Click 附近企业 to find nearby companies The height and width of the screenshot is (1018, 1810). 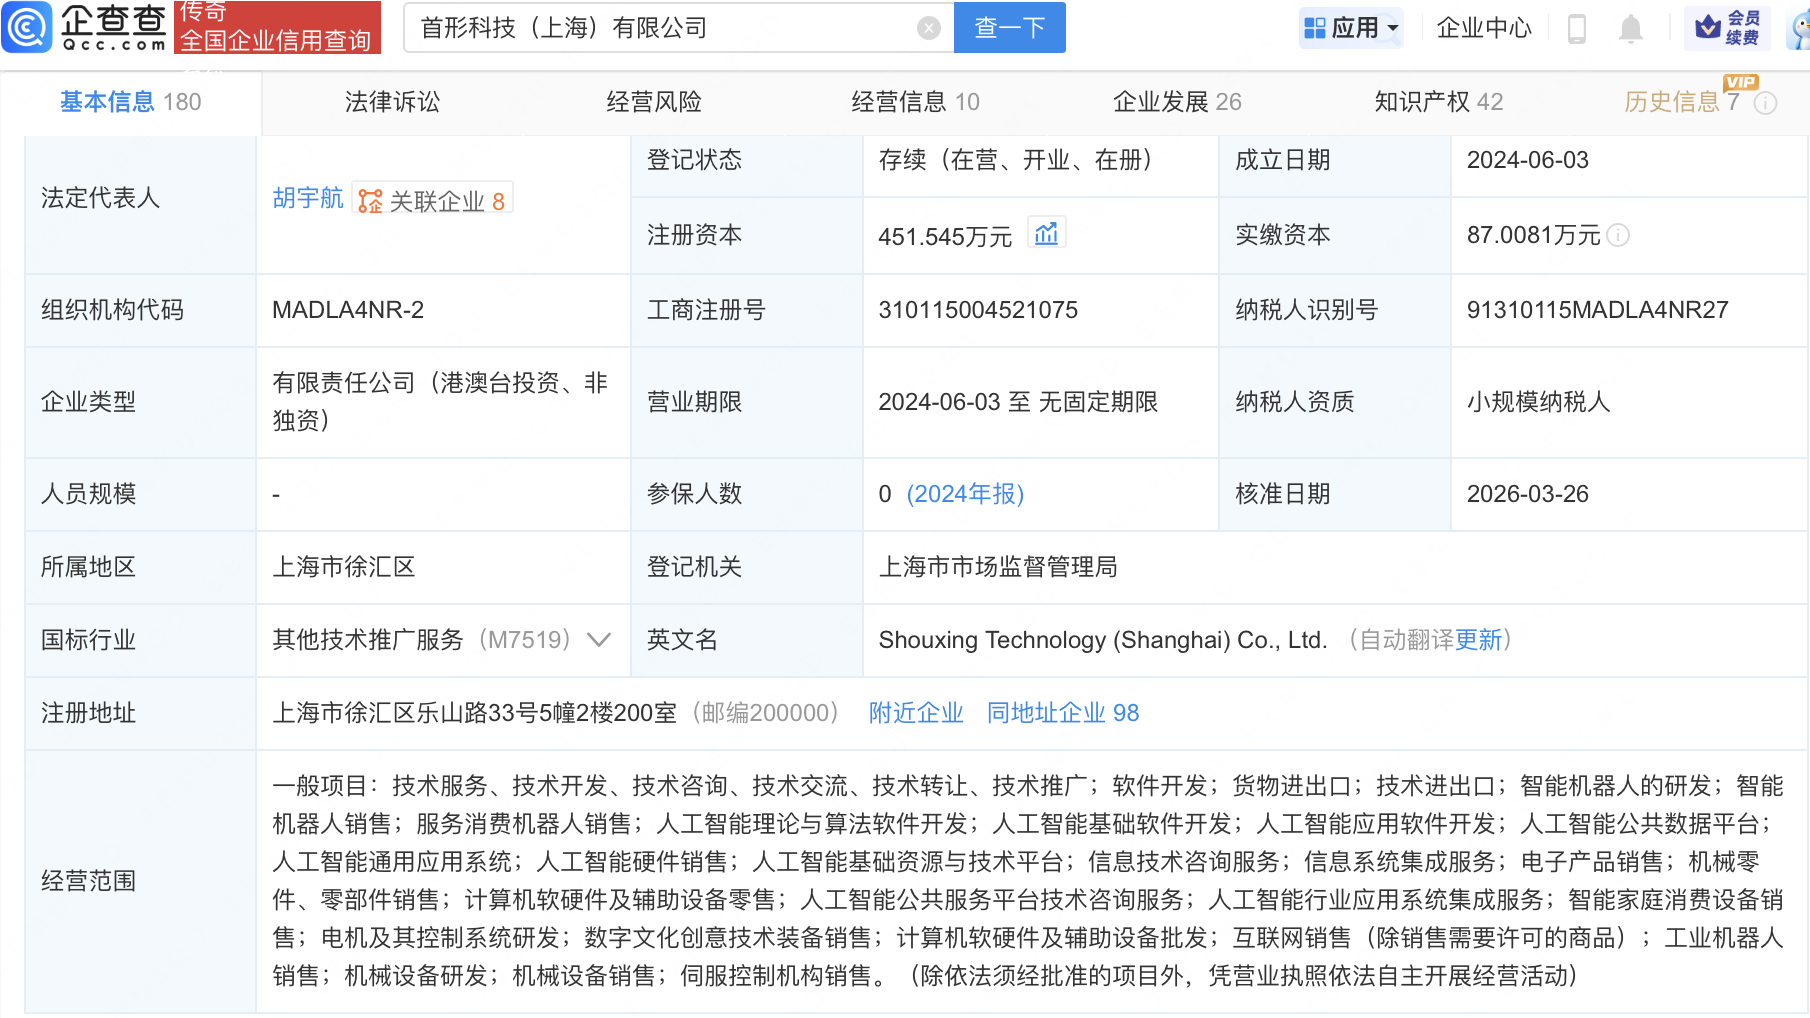pos(915,713)
